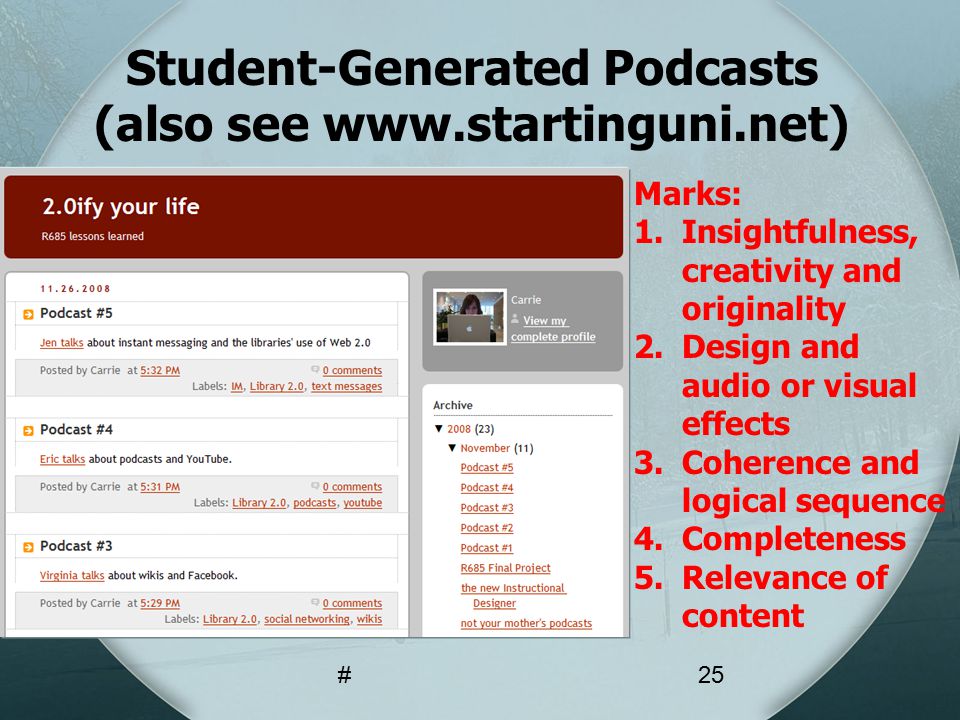Open Podcast #2 in the Archive list
The height and width of the screenshot is (720, 960).
(x=487, y=528)
